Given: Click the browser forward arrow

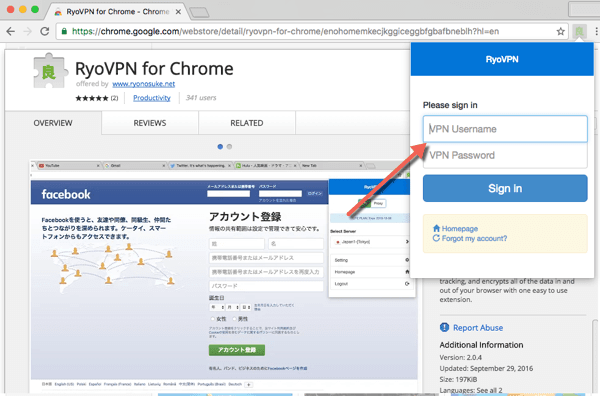Looking at the screenshot, I should [28, 31].
